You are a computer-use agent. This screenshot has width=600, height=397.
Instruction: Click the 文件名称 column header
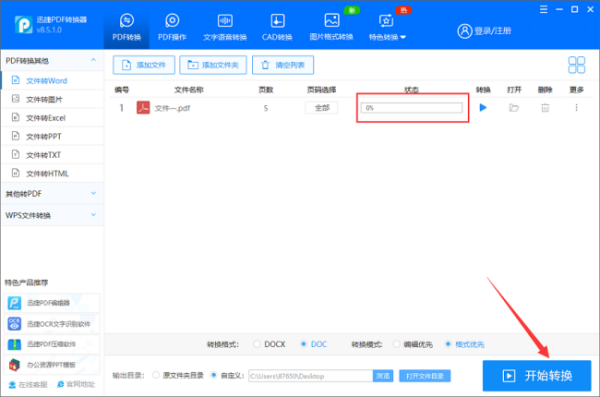[x=189, y=90]
